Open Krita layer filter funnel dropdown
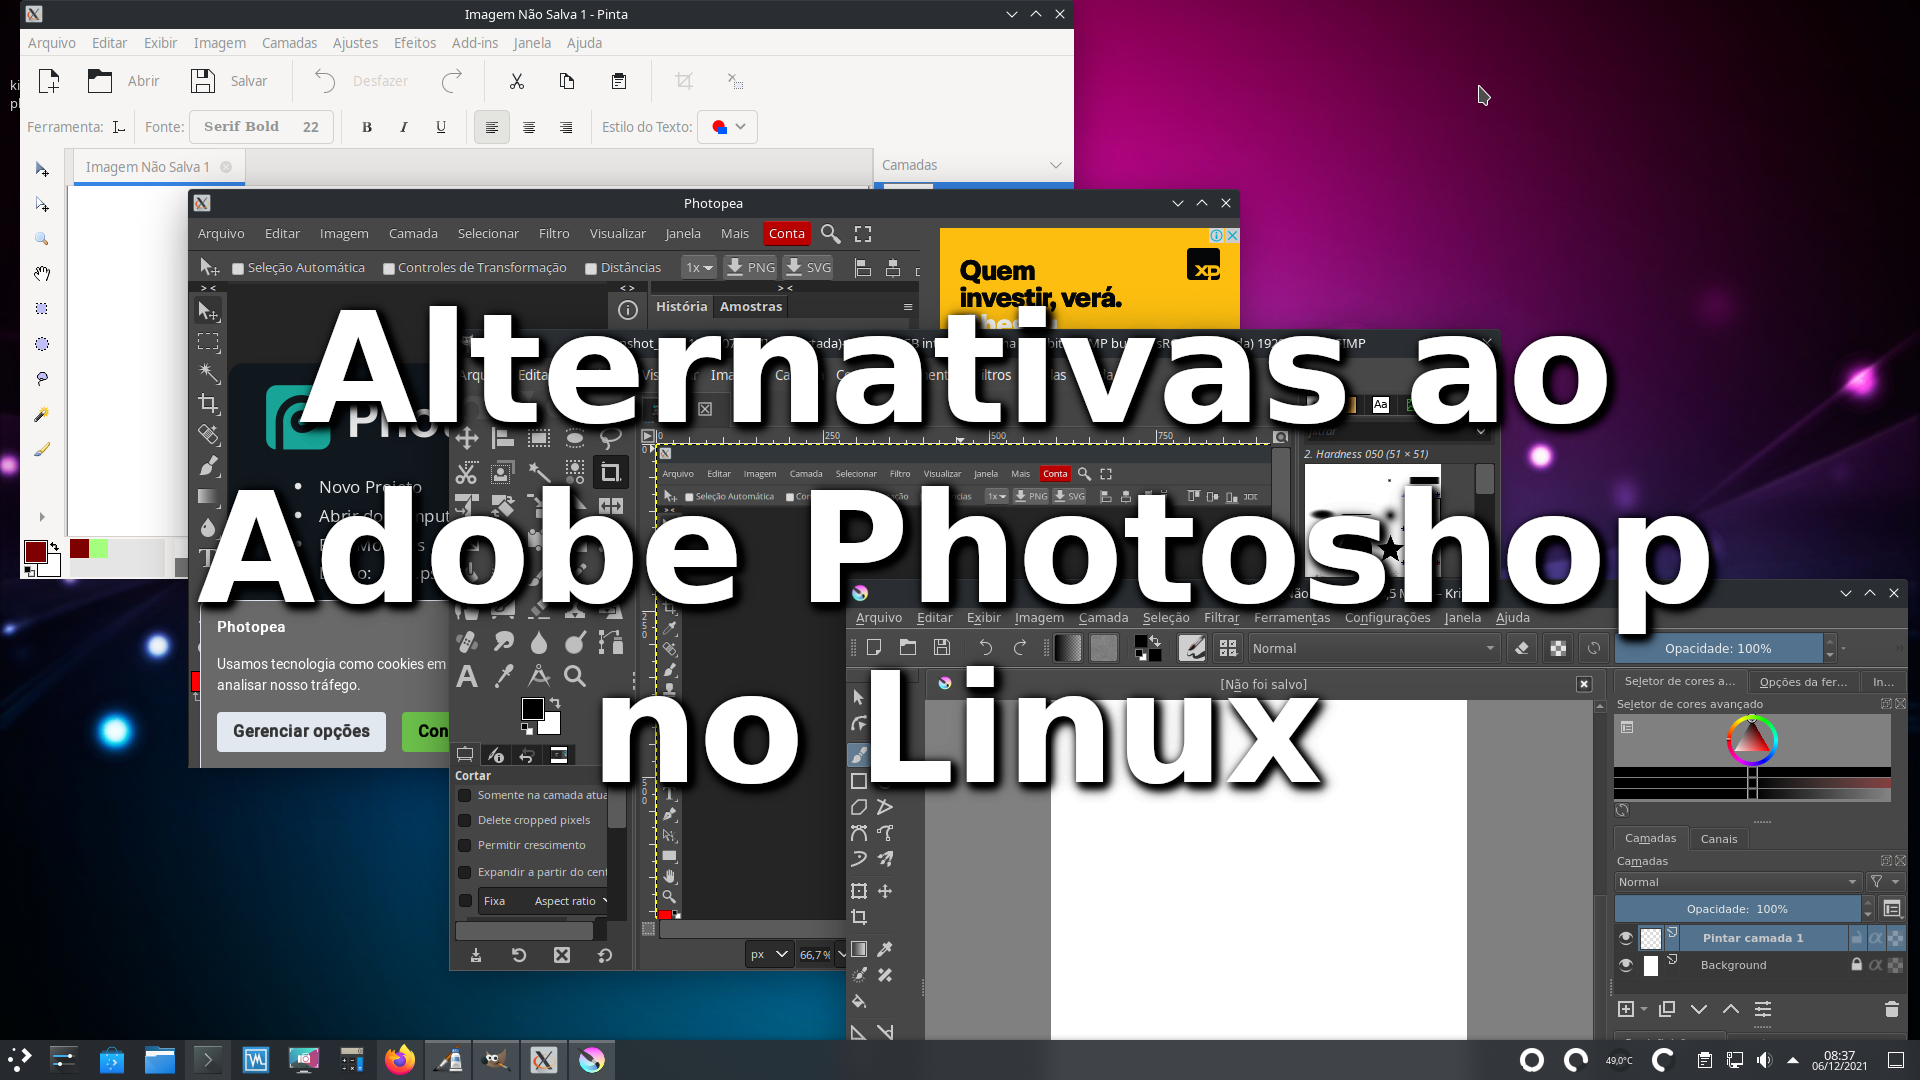The width and height of the screenshot is (1920, 1080). click(1885, 882)
